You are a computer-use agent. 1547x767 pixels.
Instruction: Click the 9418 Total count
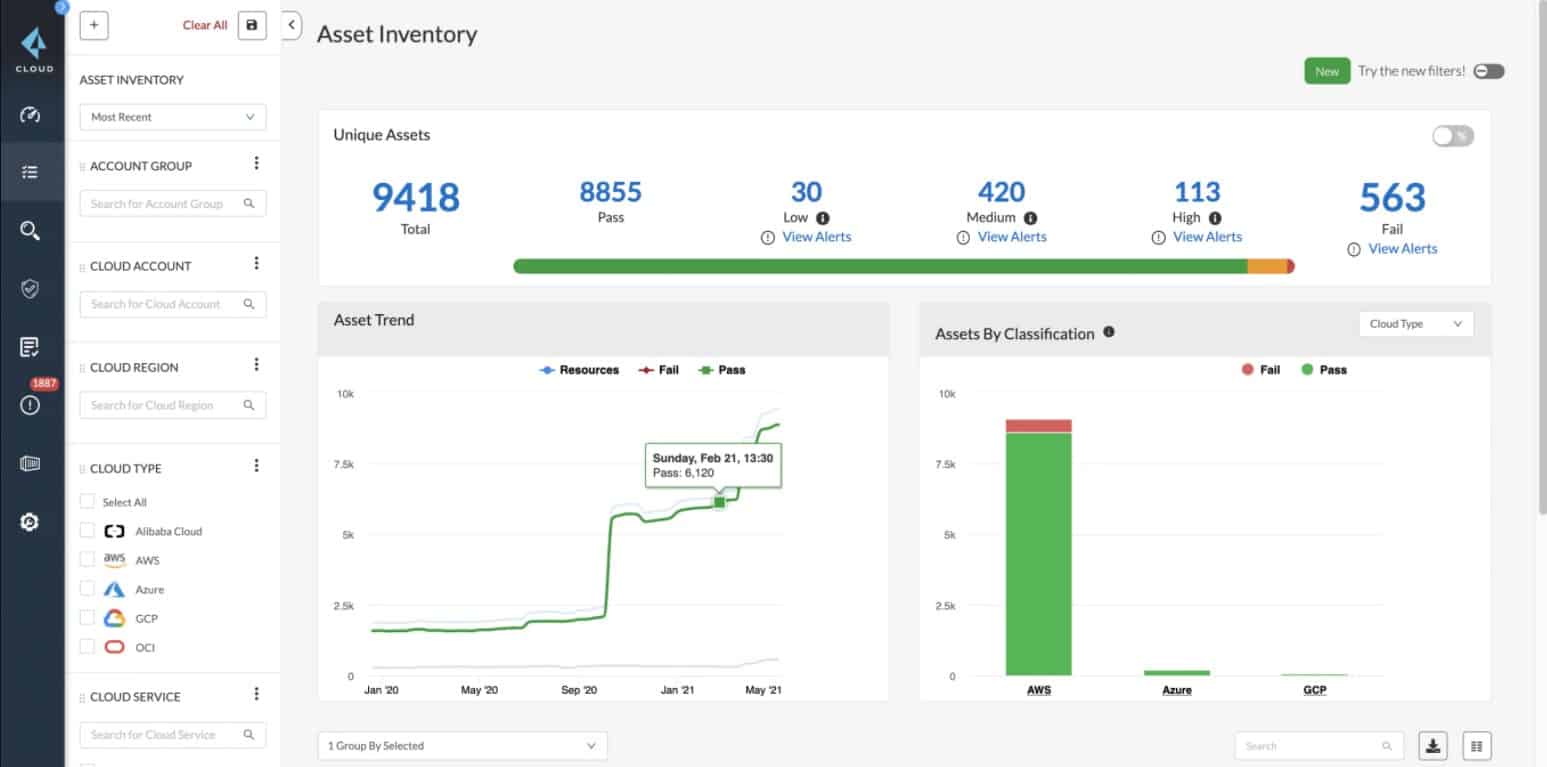pos(416,198)
